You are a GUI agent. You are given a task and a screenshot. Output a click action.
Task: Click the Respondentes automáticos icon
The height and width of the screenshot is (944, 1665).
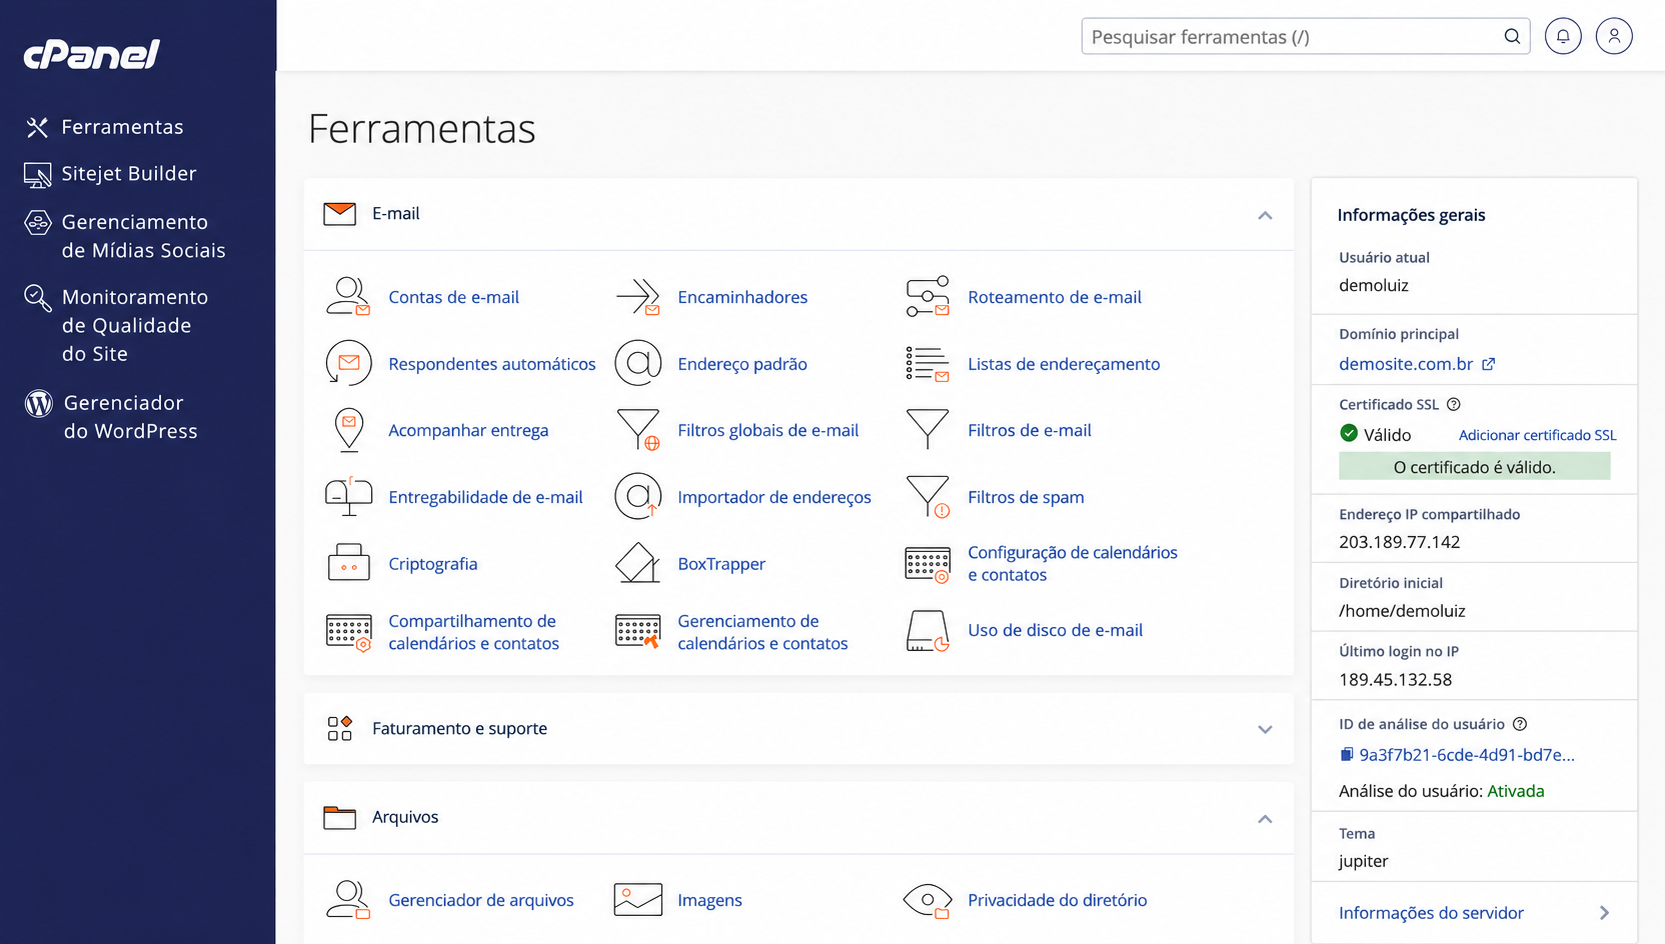(x=348, y=364)
